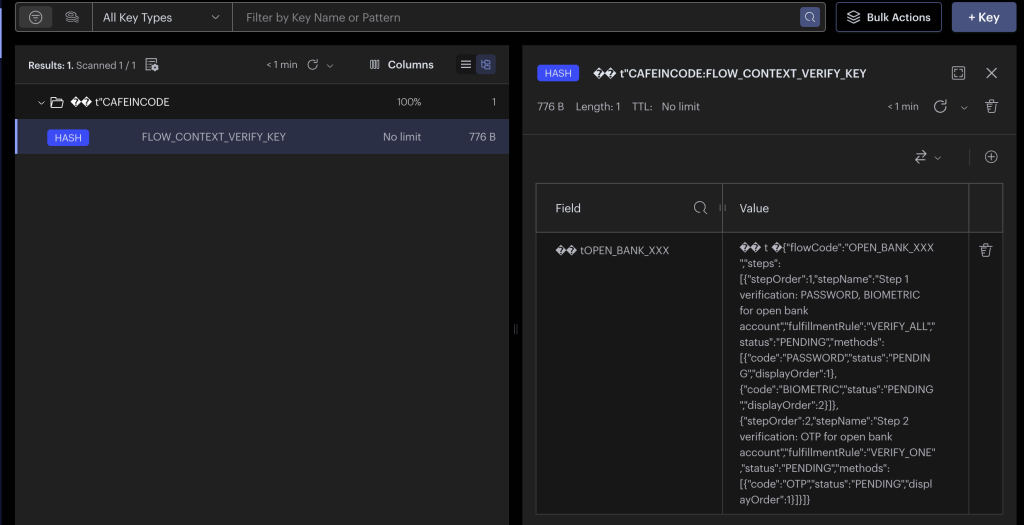
Task: Click the 776 B size in key row
Action: tap(482, 136)
